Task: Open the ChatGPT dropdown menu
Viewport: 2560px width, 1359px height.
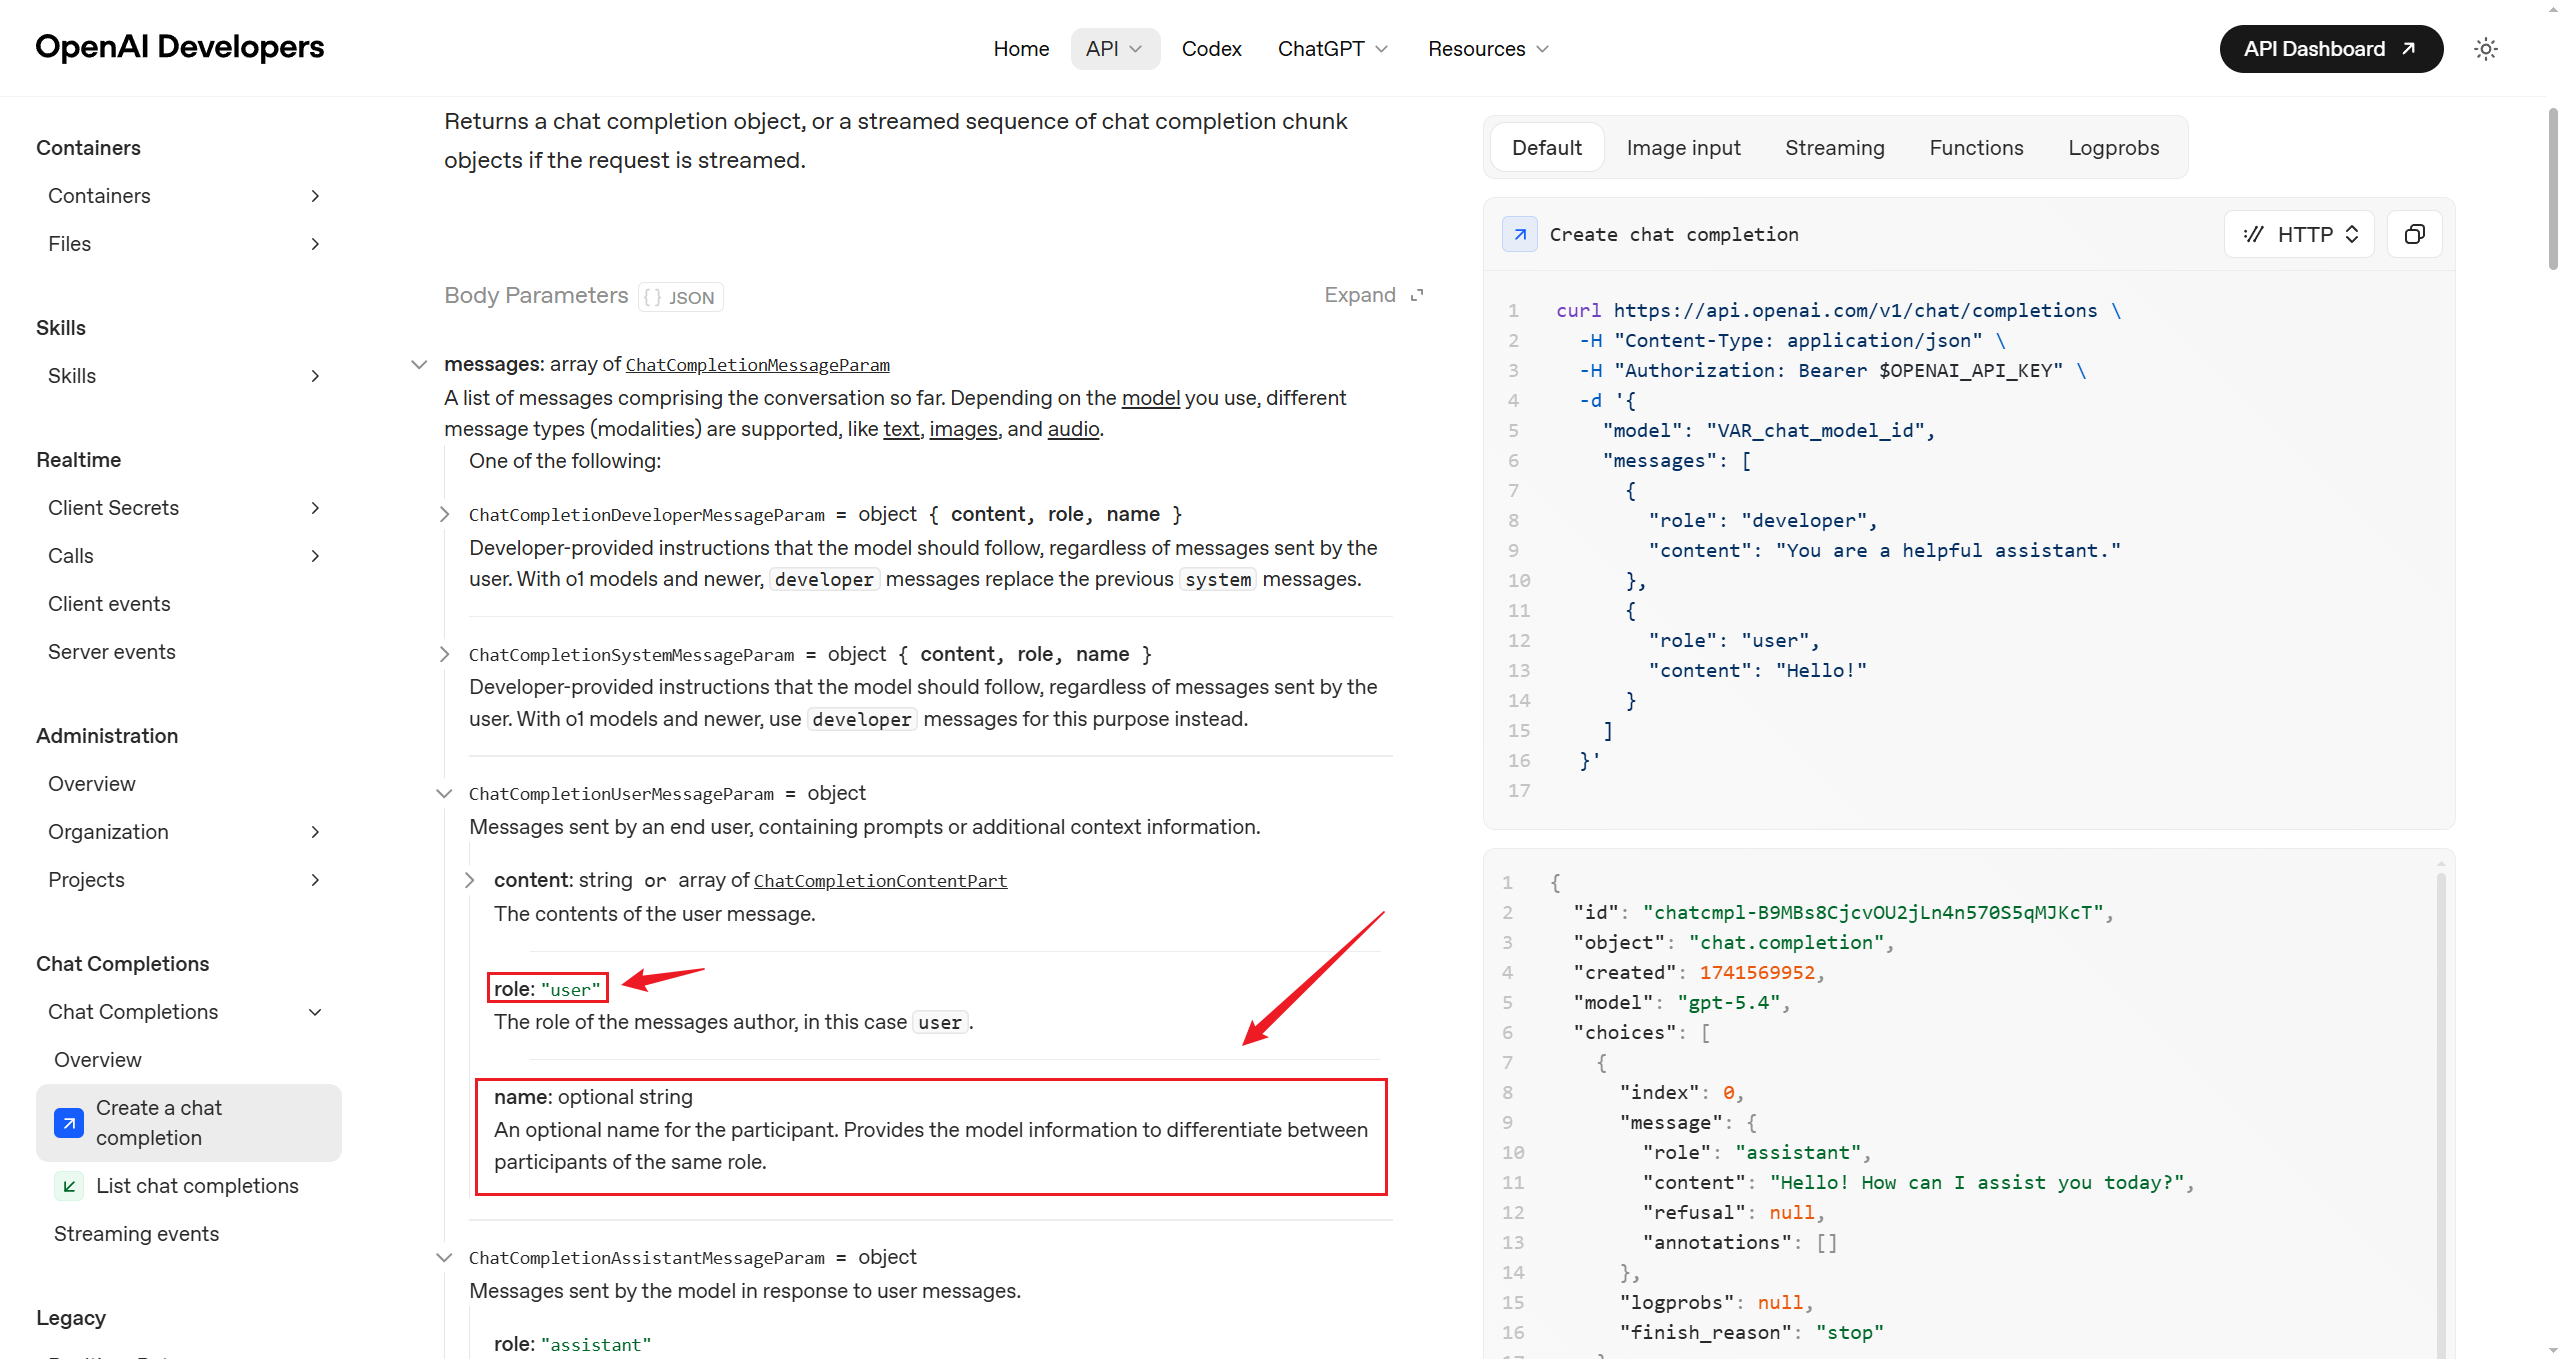Action: click(x=1333, y=49)
